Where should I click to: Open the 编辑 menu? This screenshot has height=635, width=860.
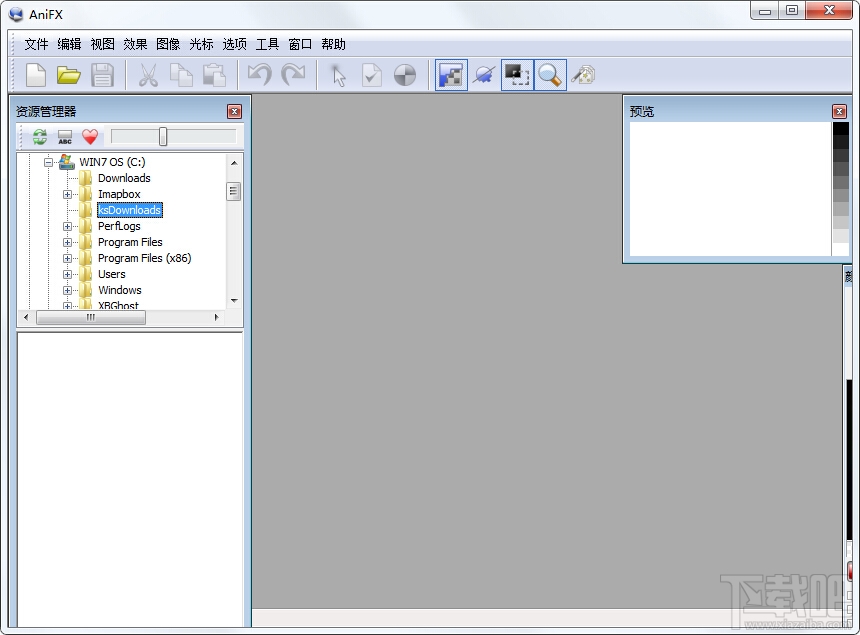pyautogui.click(x=69, y=44)
